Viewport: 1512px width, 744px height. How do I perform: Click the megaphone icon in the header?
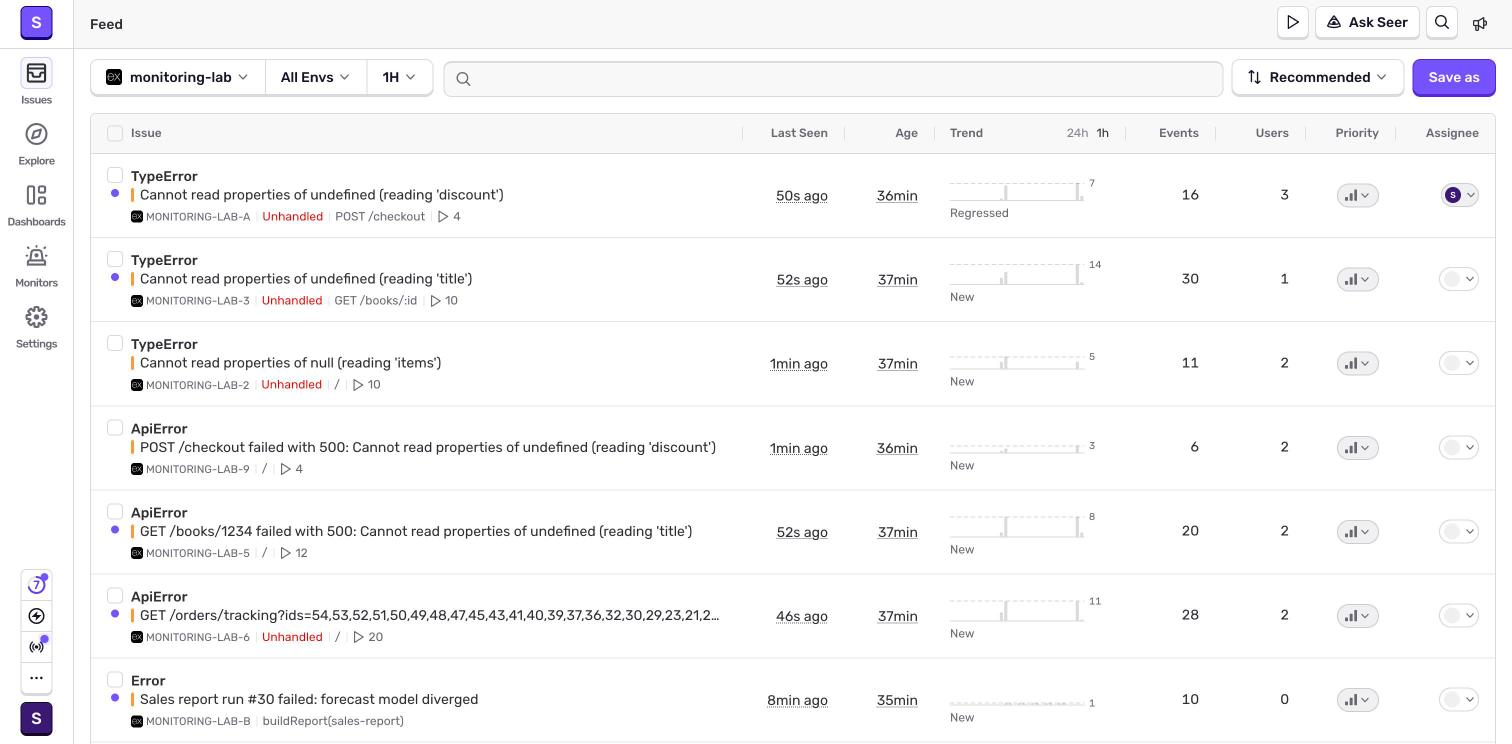pyautogui.click(x=1480, y=23)
